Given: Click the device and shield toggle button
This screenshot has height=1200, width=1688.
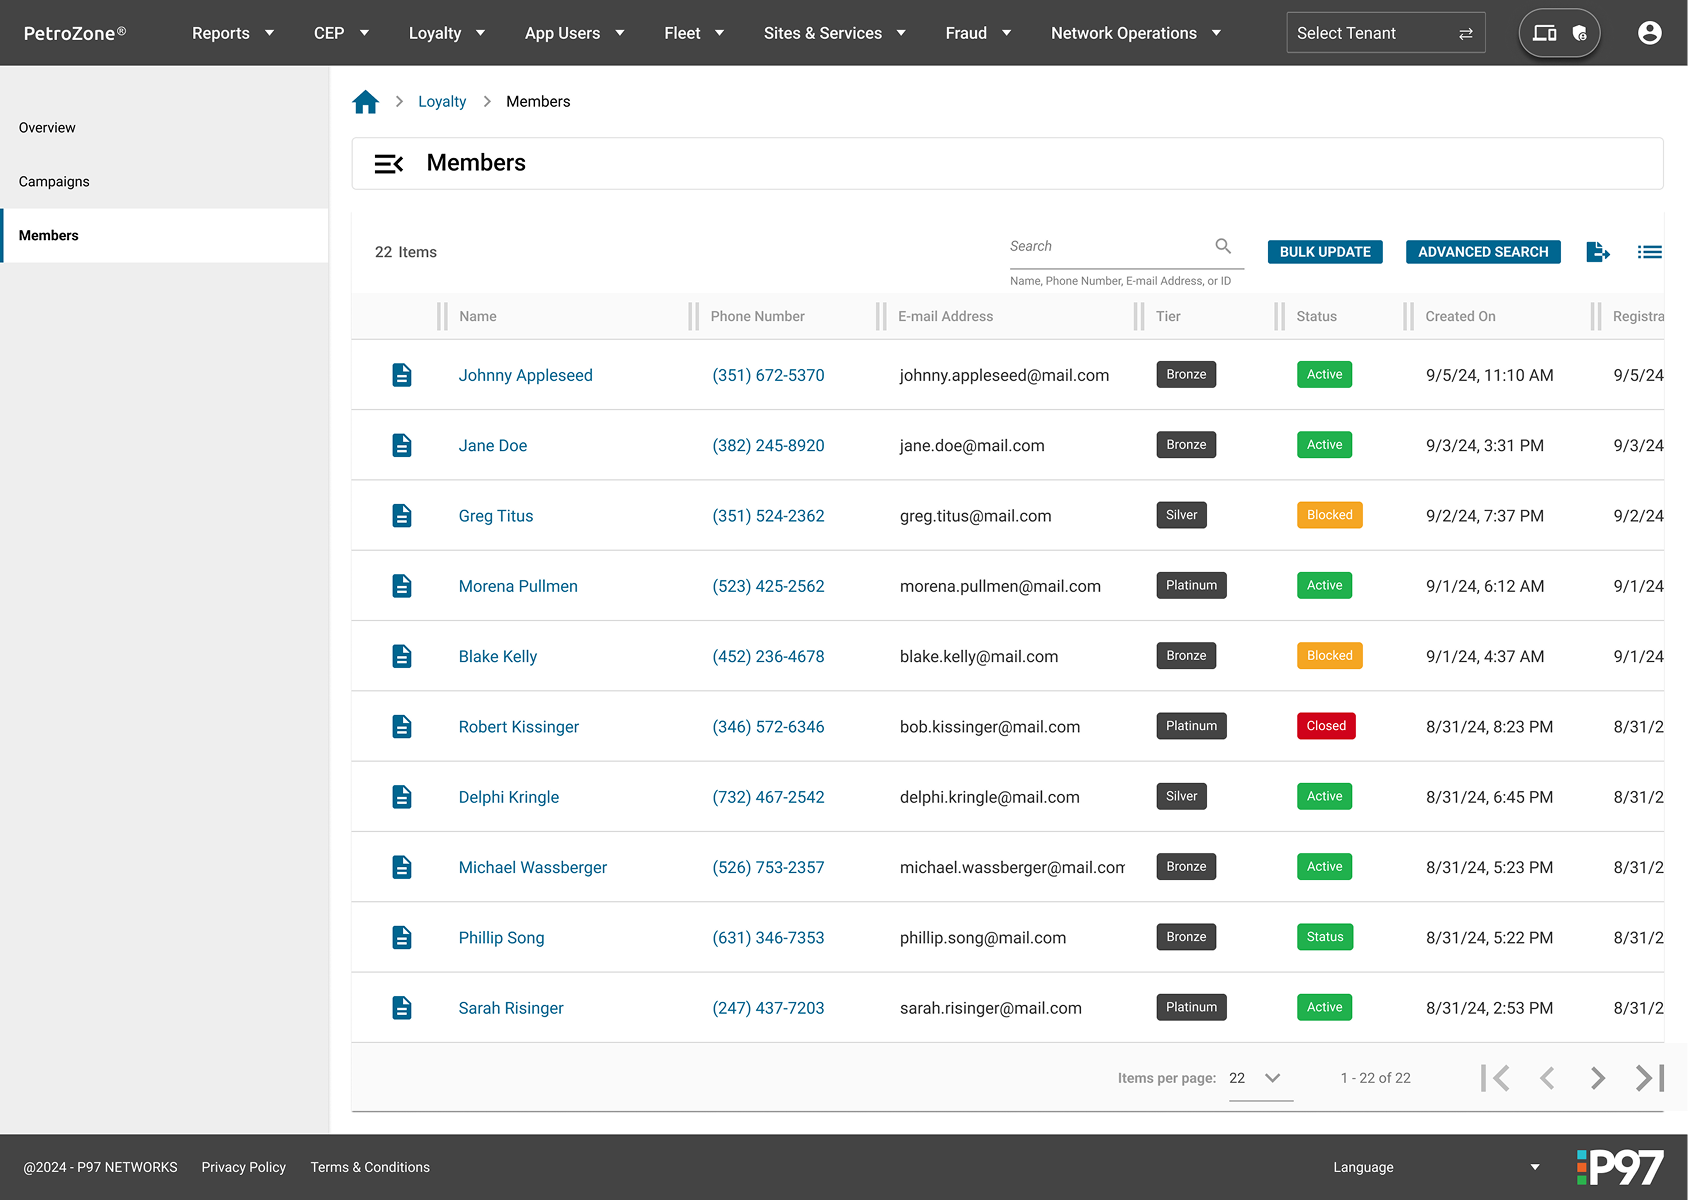Looking at the screenshot, I should click(1559, 33).
